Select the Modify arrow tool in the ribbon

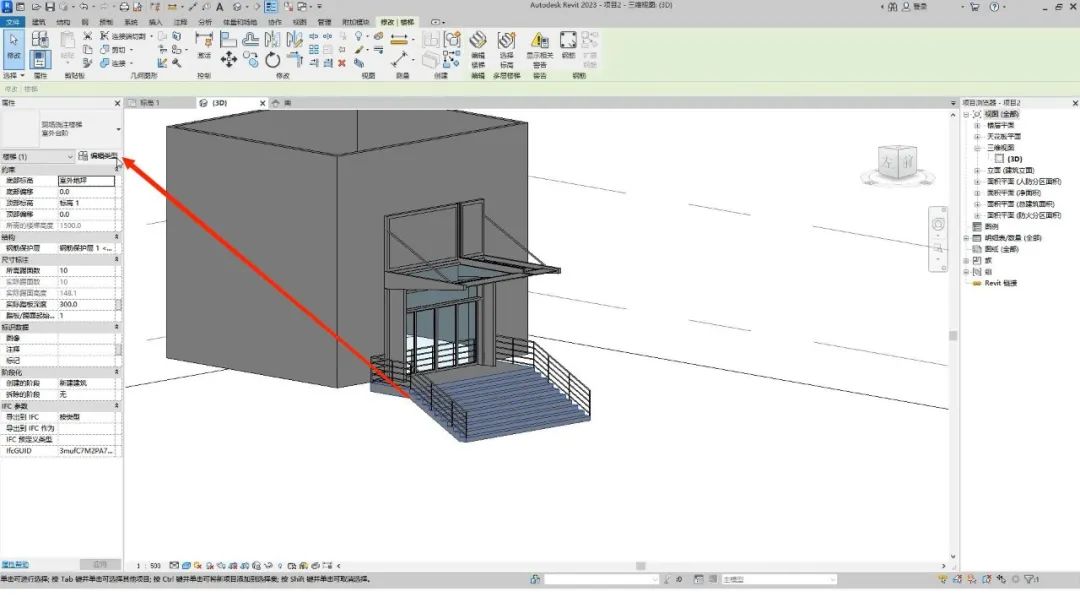(14, 48)
